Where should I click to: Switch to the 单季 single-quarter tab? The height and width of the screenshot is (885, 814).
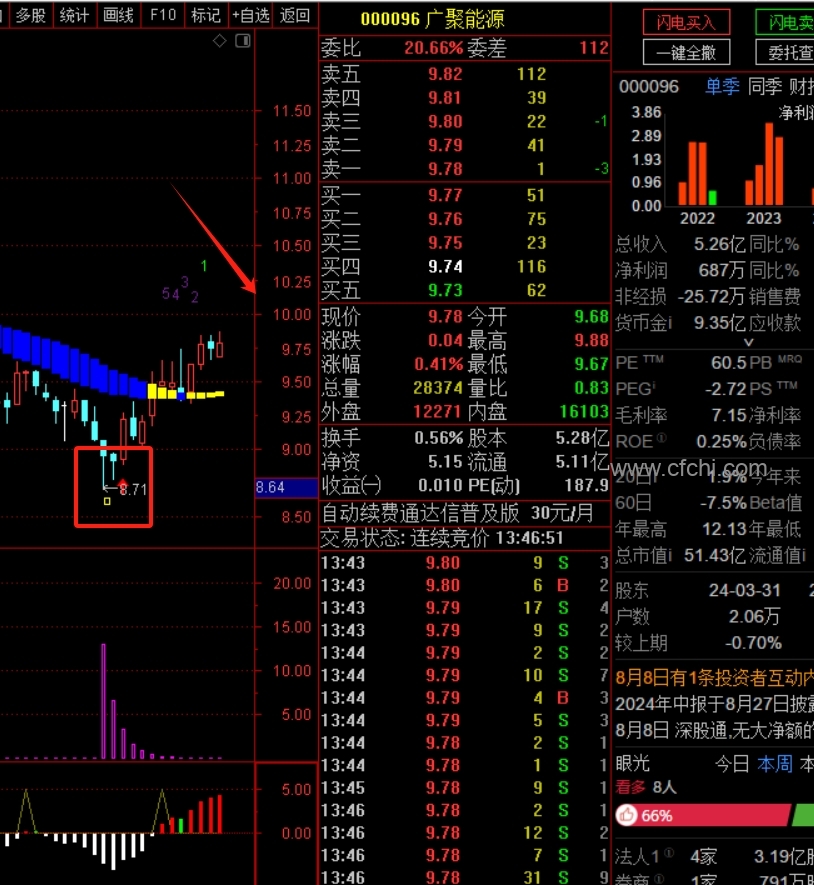(723, 86)
